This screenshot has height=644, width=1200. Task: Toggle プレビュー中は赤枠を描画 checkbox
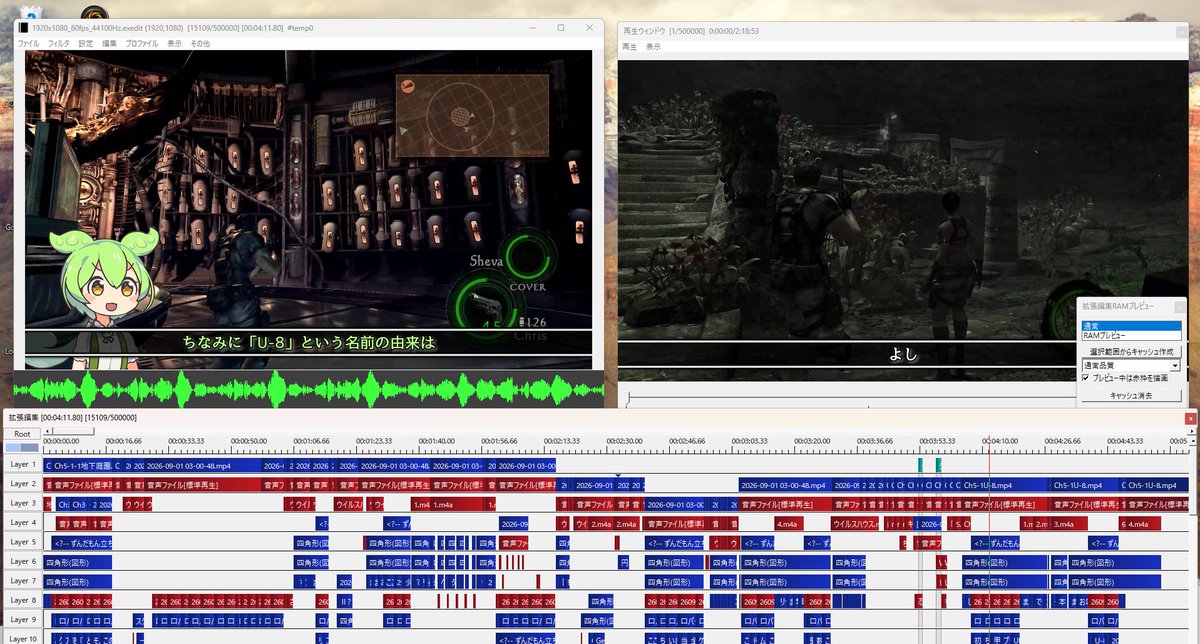click(x=1086, y=378)
